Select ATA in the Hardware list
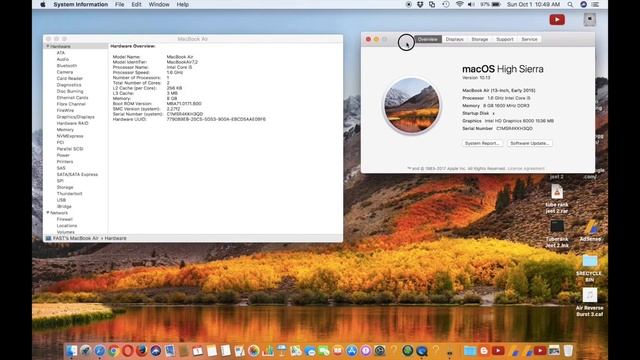 [x=61, y=53]
